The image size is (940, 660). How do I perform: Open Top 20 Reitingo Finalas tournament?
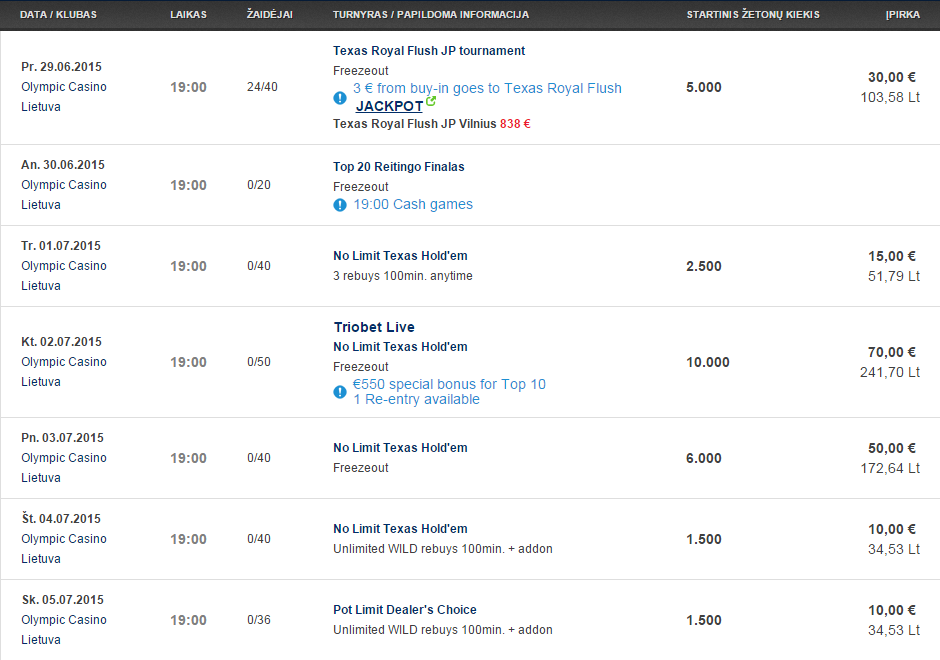point(399,167)
